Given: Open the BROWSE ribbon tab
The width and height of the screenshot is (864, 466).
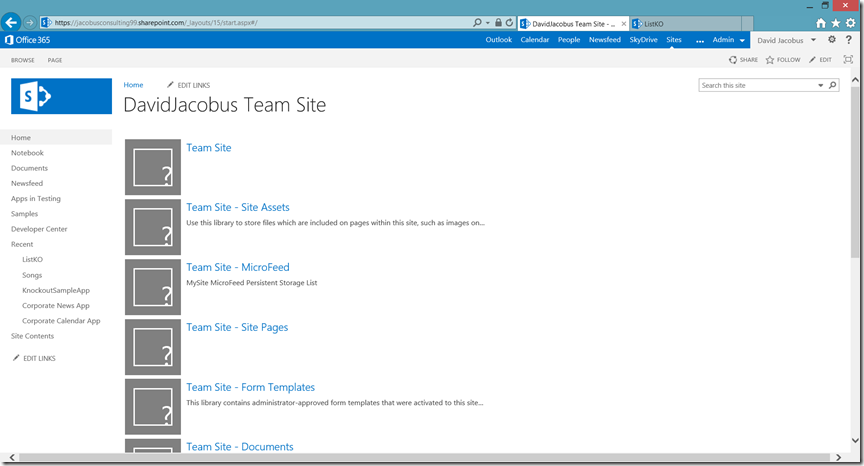Looking at the screenshot, I should tap(23, 60).
